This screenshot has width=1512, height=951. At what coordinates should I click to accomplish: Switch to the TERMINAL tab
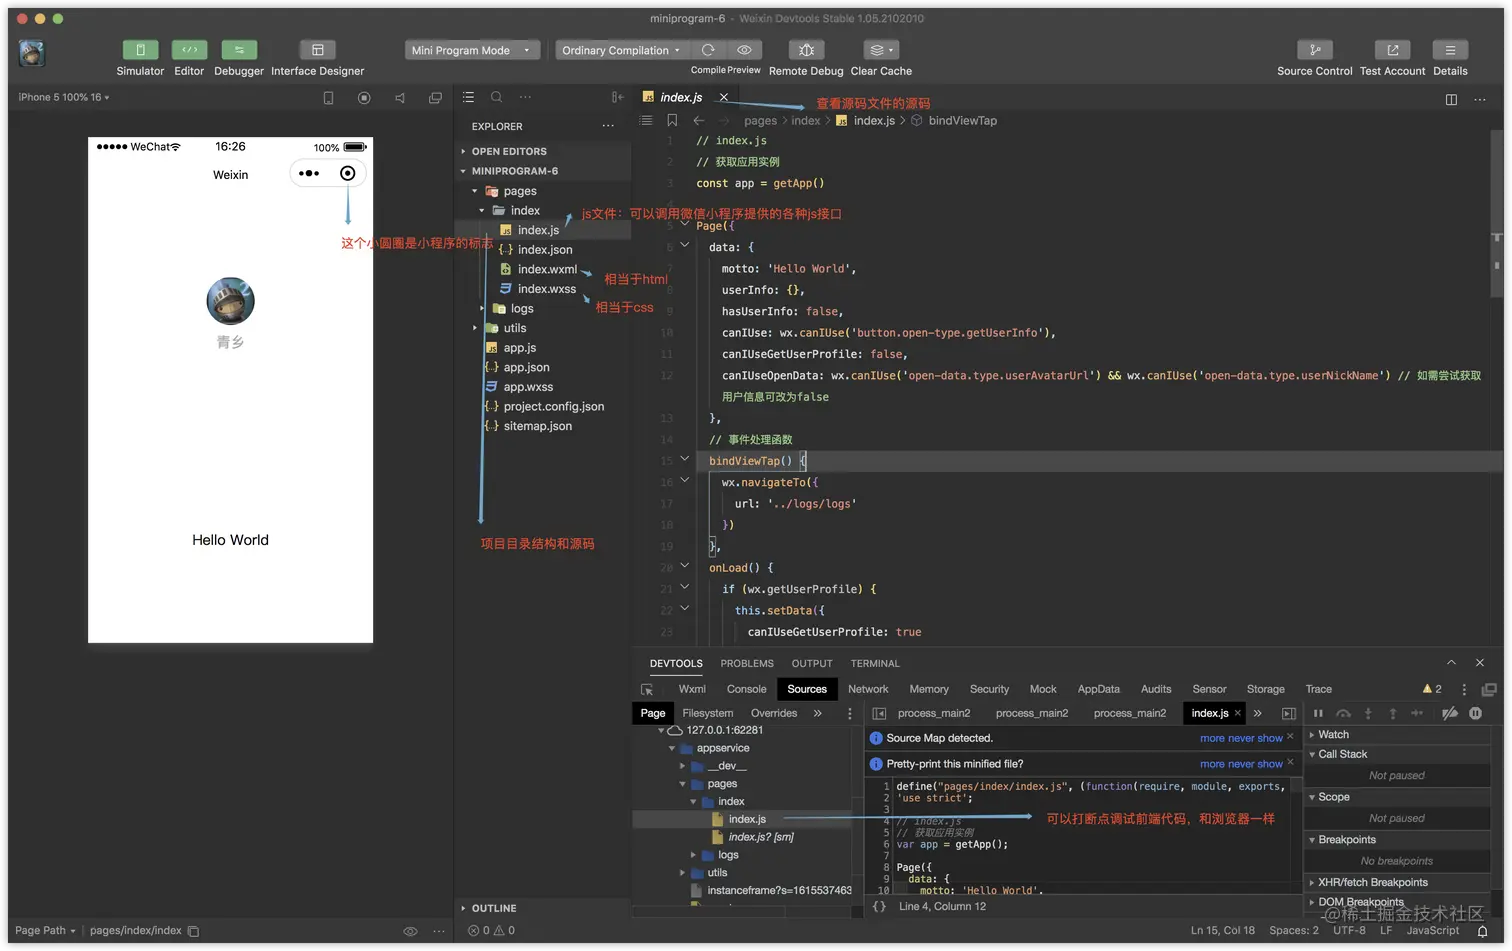(875, 663)
